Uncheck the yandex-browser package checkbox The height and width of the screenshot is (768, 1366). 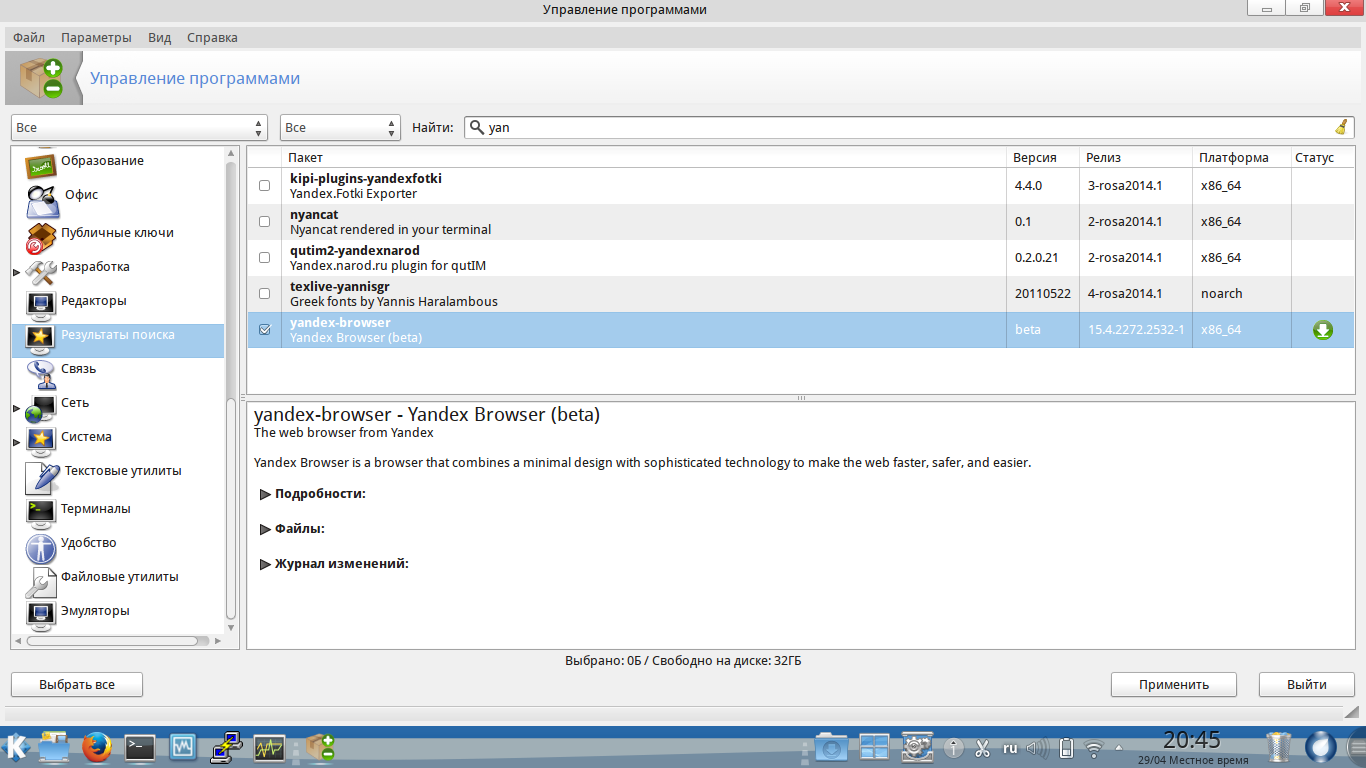265,330
